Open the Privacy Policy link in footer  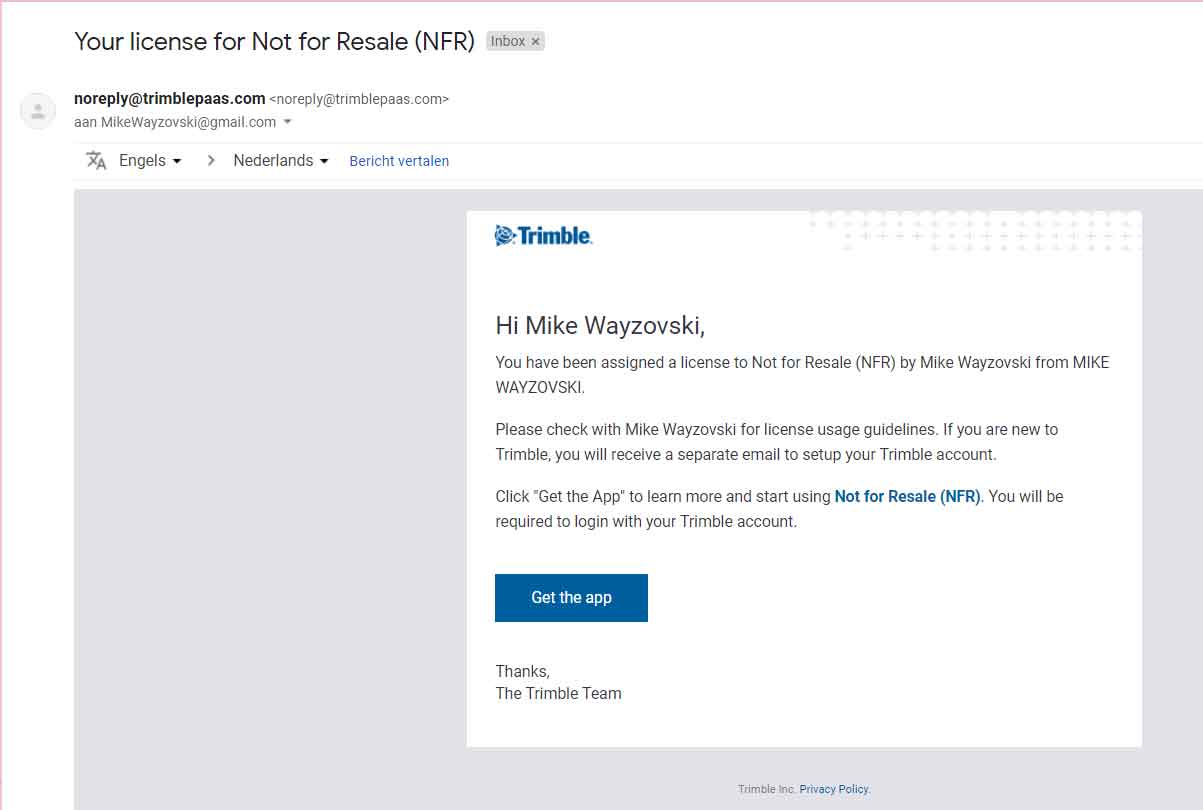click(834, 789)
